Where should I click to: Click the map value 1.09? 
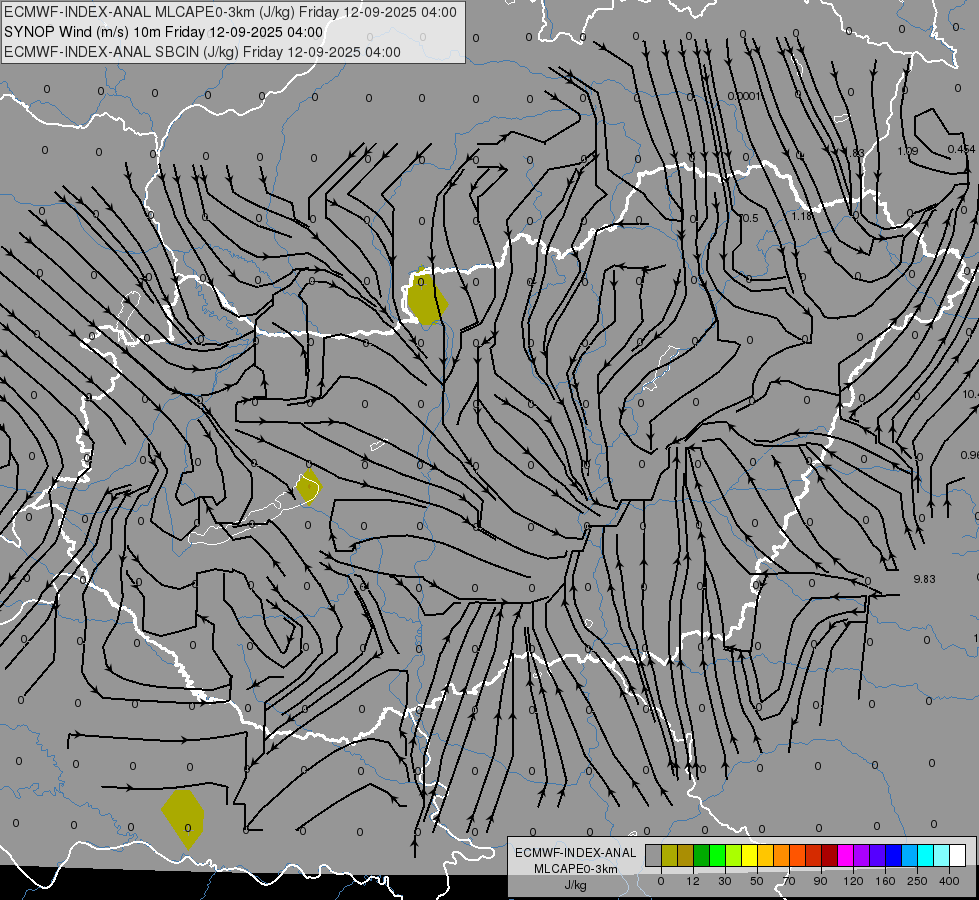pos(907,151)
